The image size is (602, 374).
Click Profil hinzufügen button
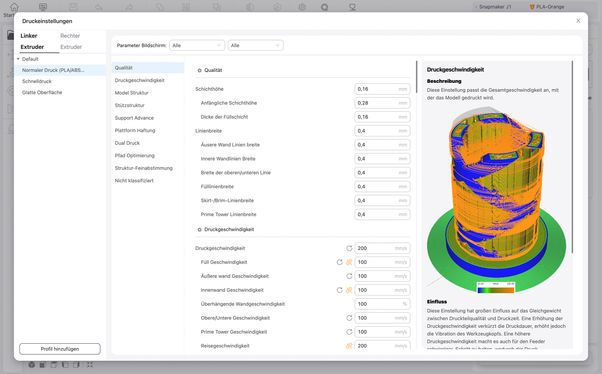click(x=60, y=349)
